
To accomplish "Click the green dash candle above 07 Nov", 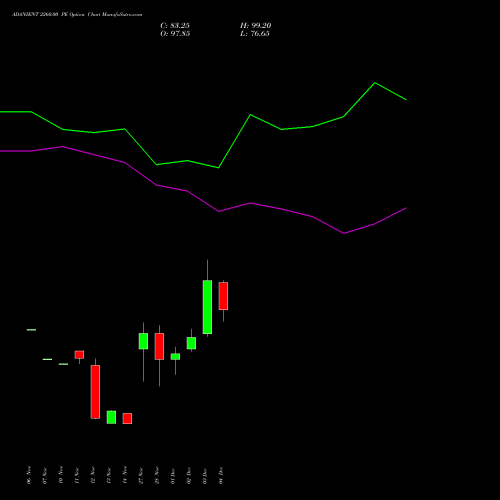I will (x=47, y=359).
